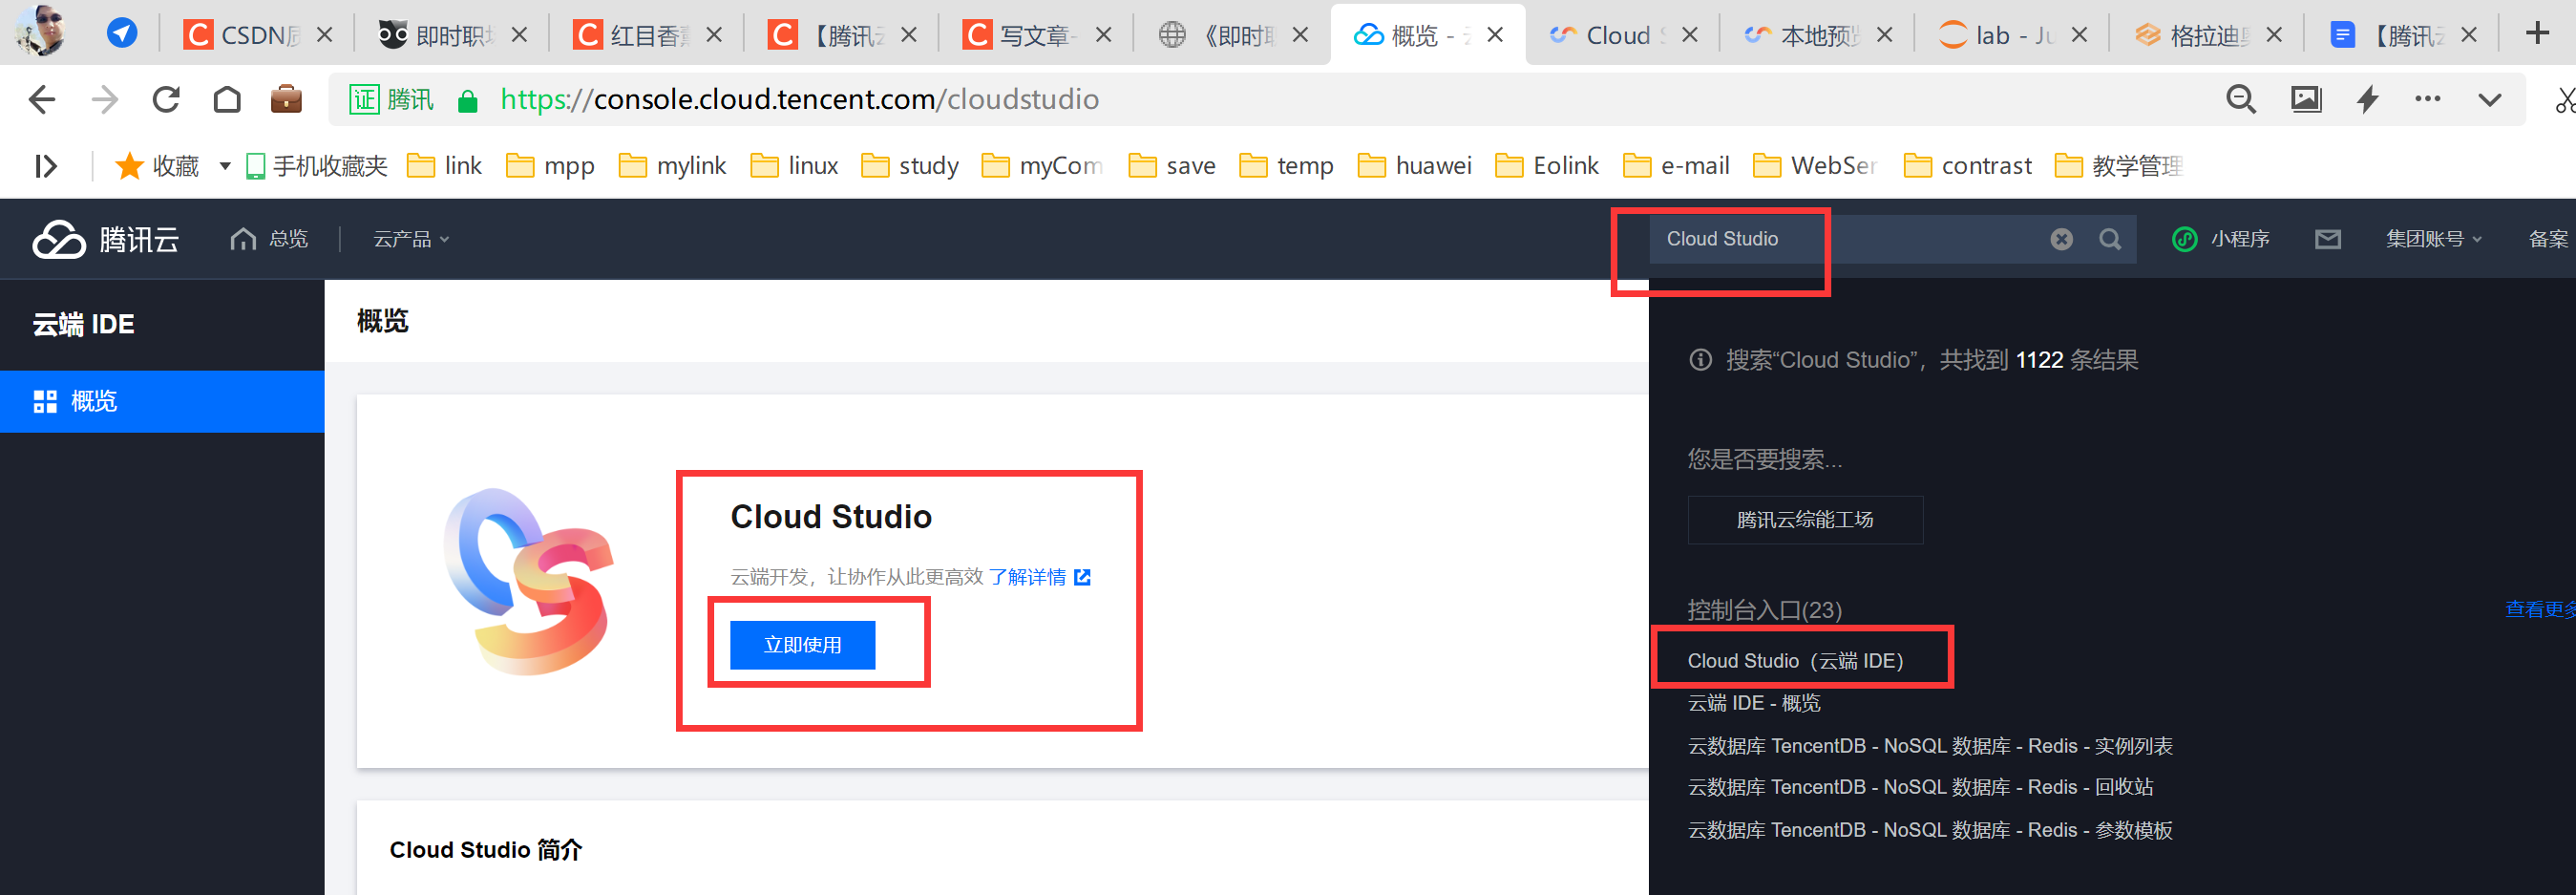The height and width of the screenshot is (895, 2576).
Task: Open result Redis - 实例列表
Action: 1930,746
